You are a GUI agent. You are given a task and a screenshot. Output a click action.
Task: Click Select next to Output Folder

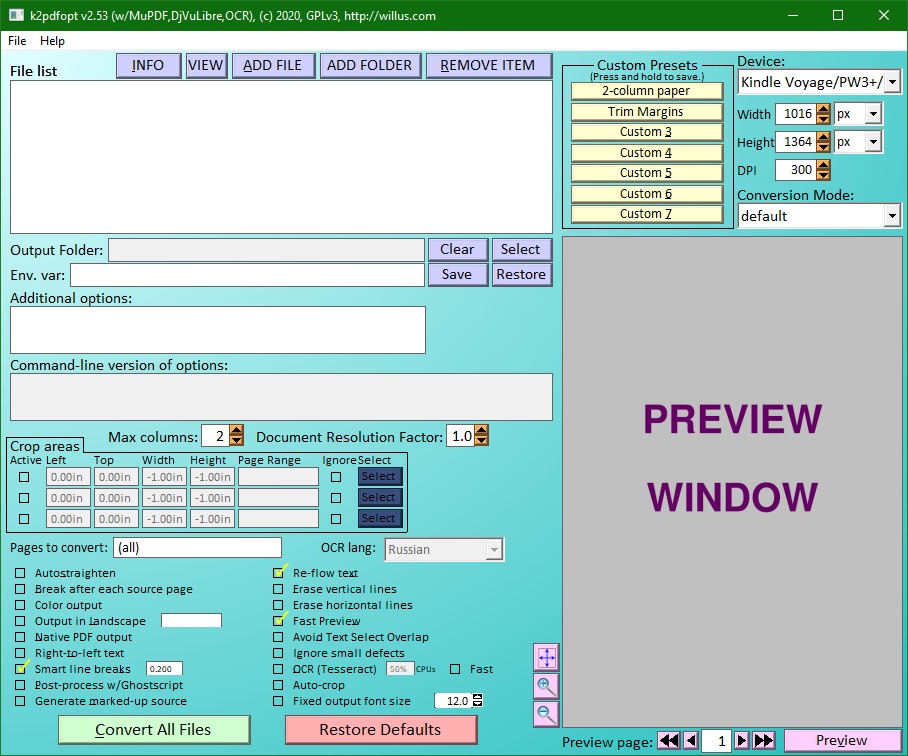pos(521,249)
